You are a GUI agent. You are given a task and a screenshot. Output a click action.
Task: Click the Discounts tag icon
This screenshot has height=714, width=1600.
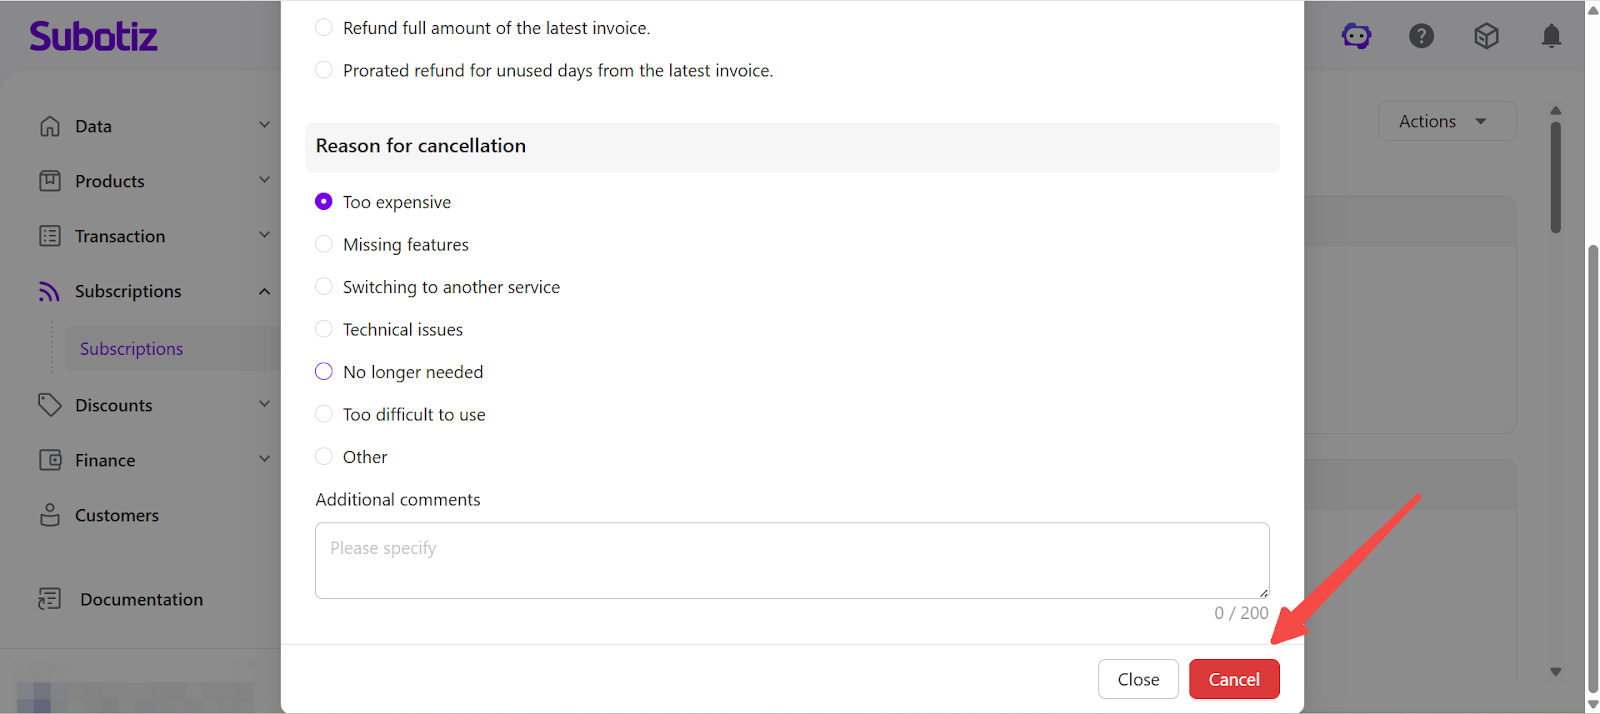pyautogui.click(x=50, y=405)
